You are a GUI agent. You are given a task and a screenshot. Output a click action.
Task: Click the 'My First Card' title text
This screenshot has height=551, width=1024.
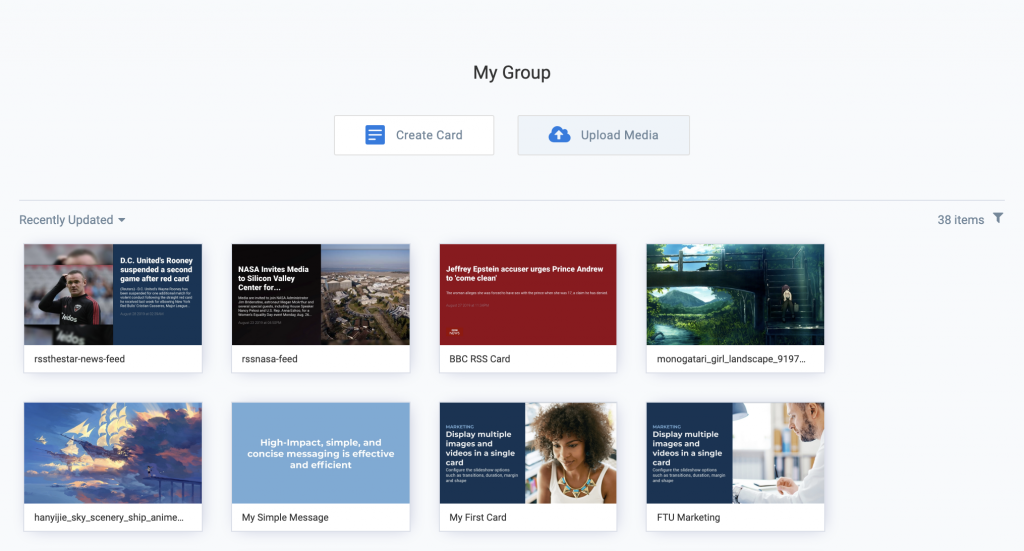(x=477, y=518)
